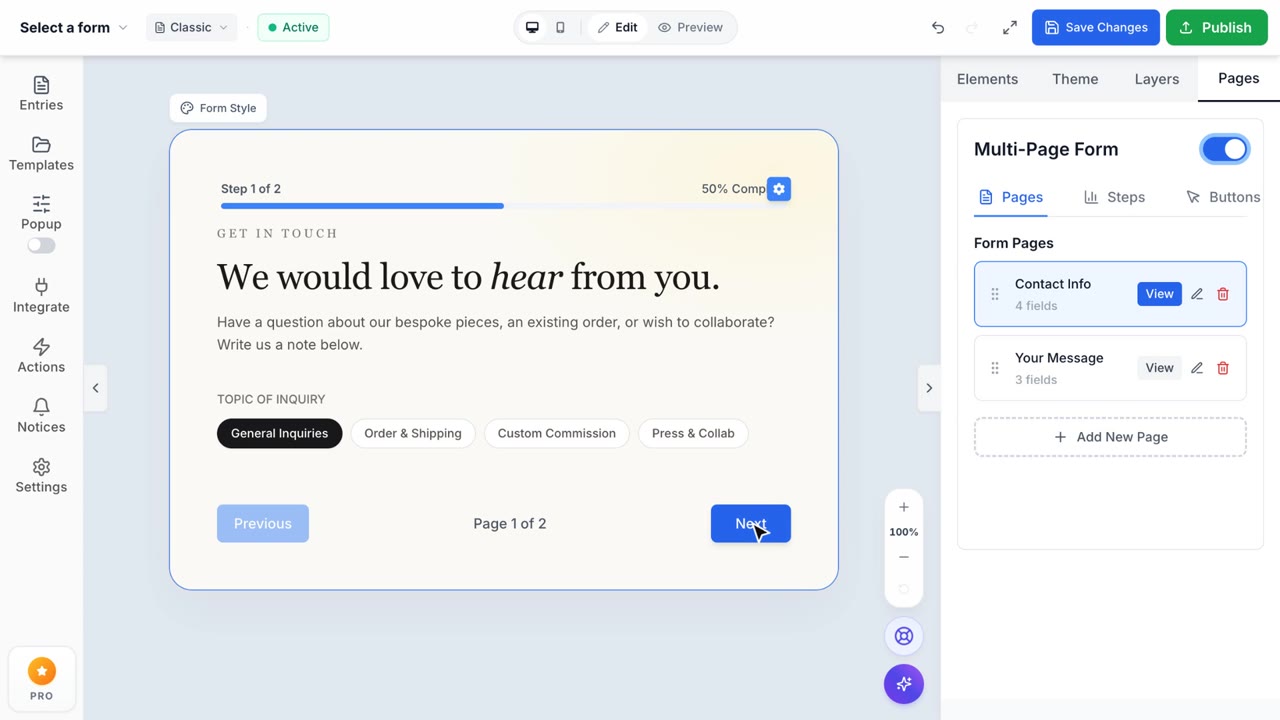
Task: Switch to desktop device view
Action: pyautogui.click(x=532, y=28)
